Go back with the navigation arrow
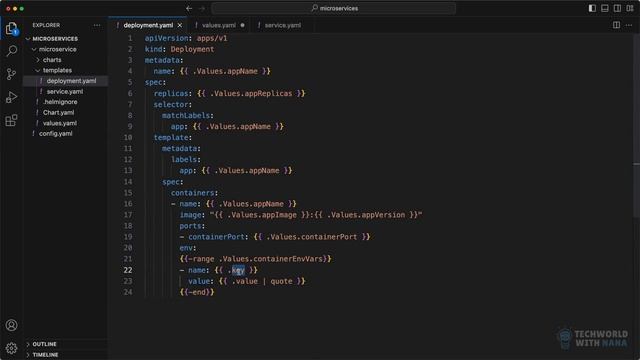 (x=189, y=8)
